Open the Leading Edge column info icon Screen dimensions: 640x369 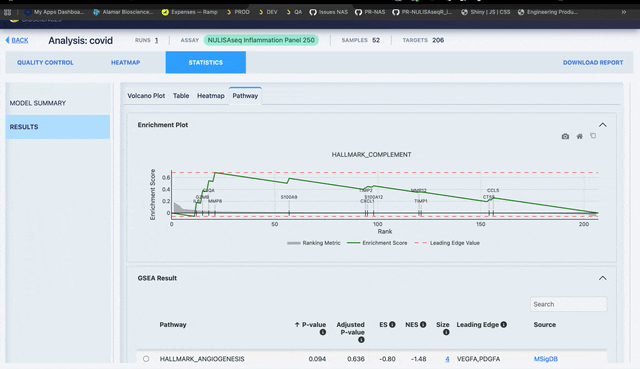tap(504, 325)
